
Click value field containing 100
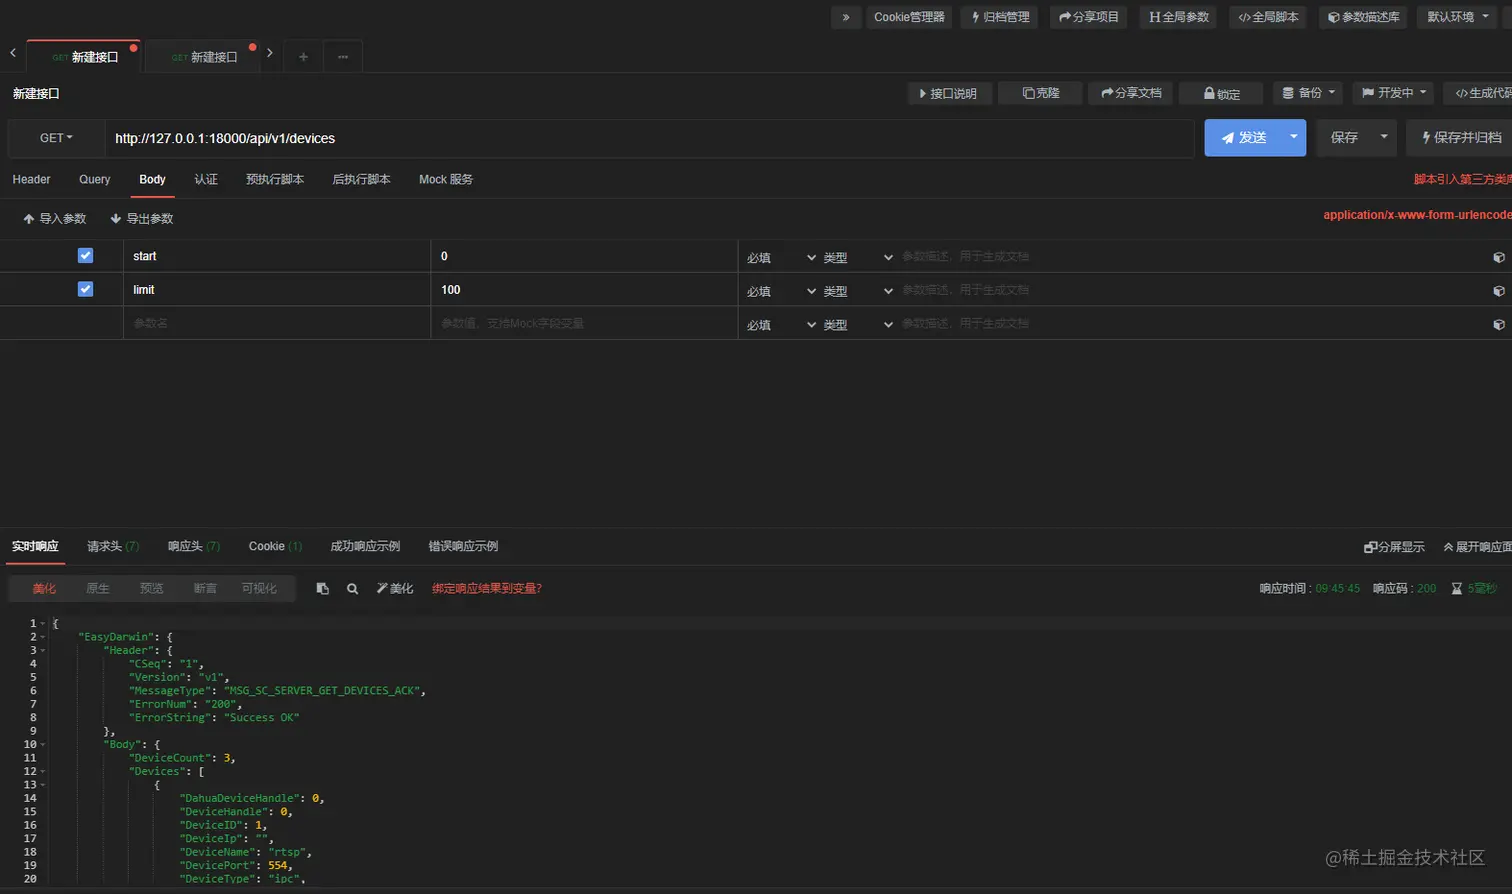584,290
